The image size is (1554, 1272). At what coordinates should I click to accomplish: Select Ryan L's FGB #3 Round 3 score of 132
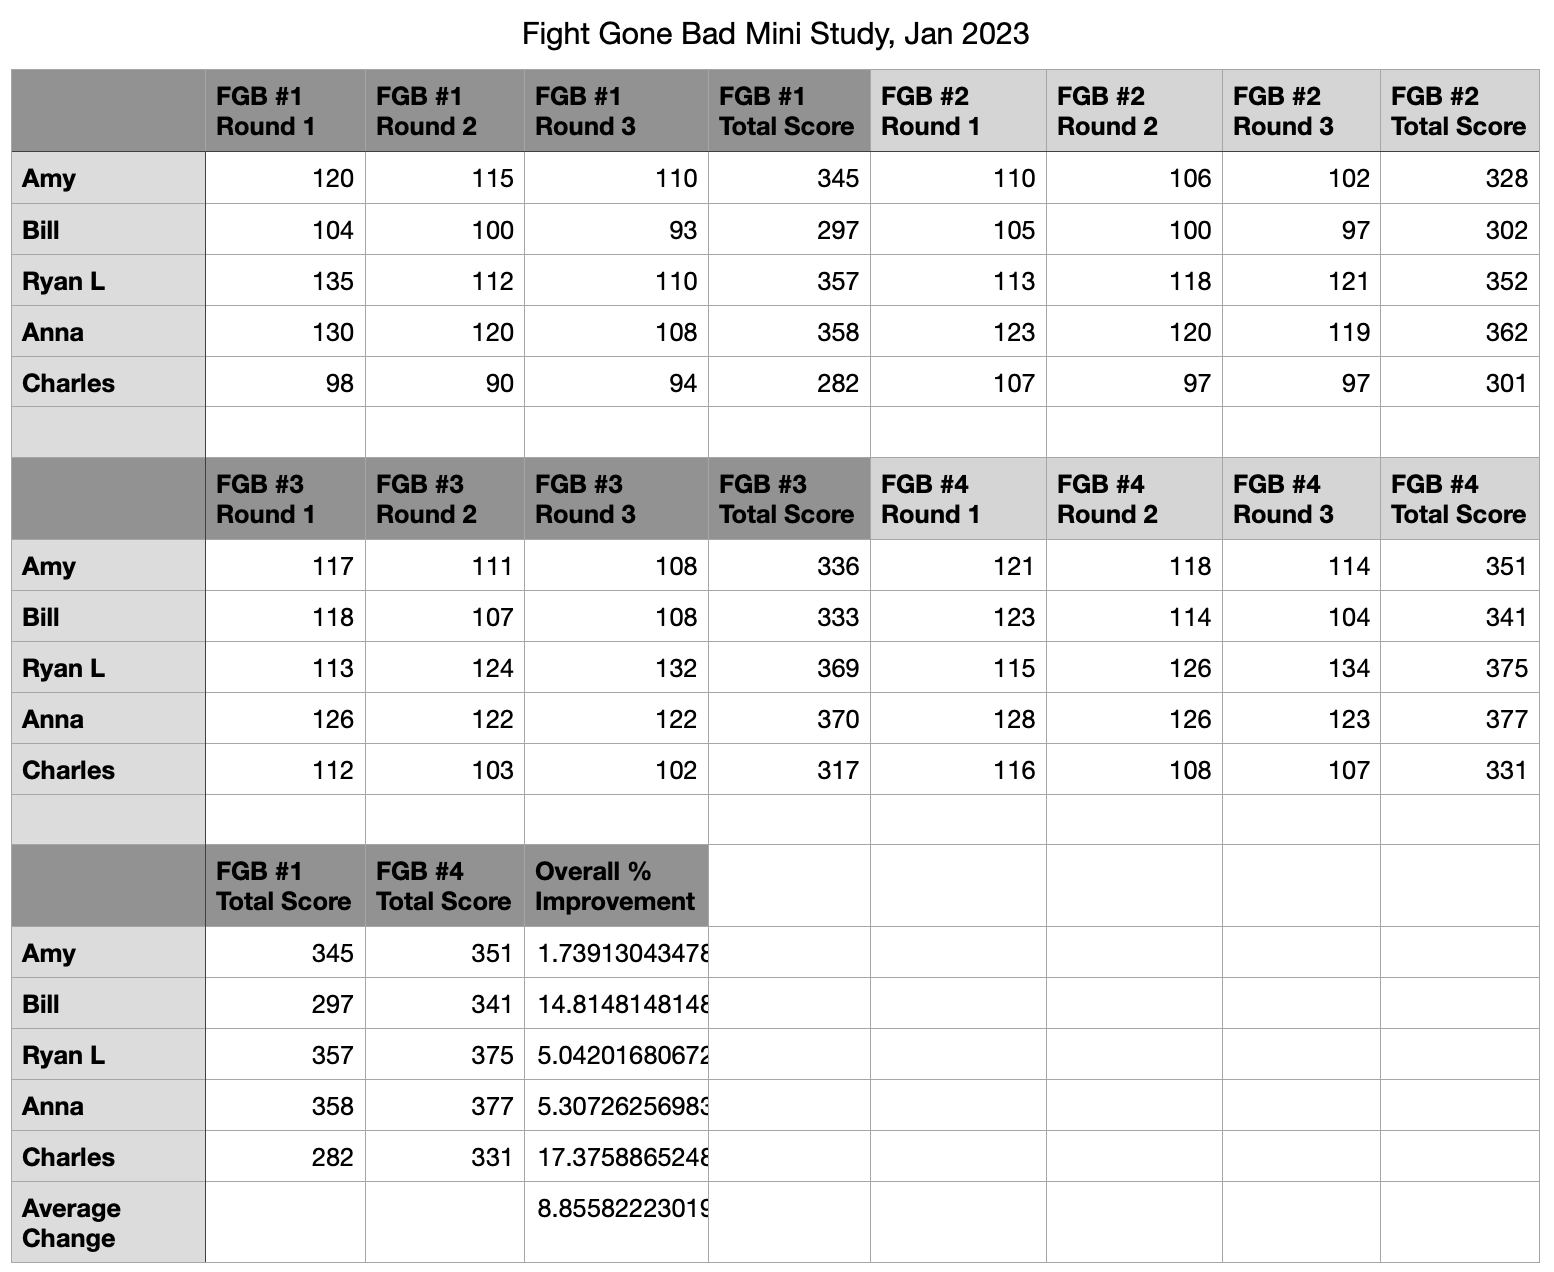click(x=616, y=668)
